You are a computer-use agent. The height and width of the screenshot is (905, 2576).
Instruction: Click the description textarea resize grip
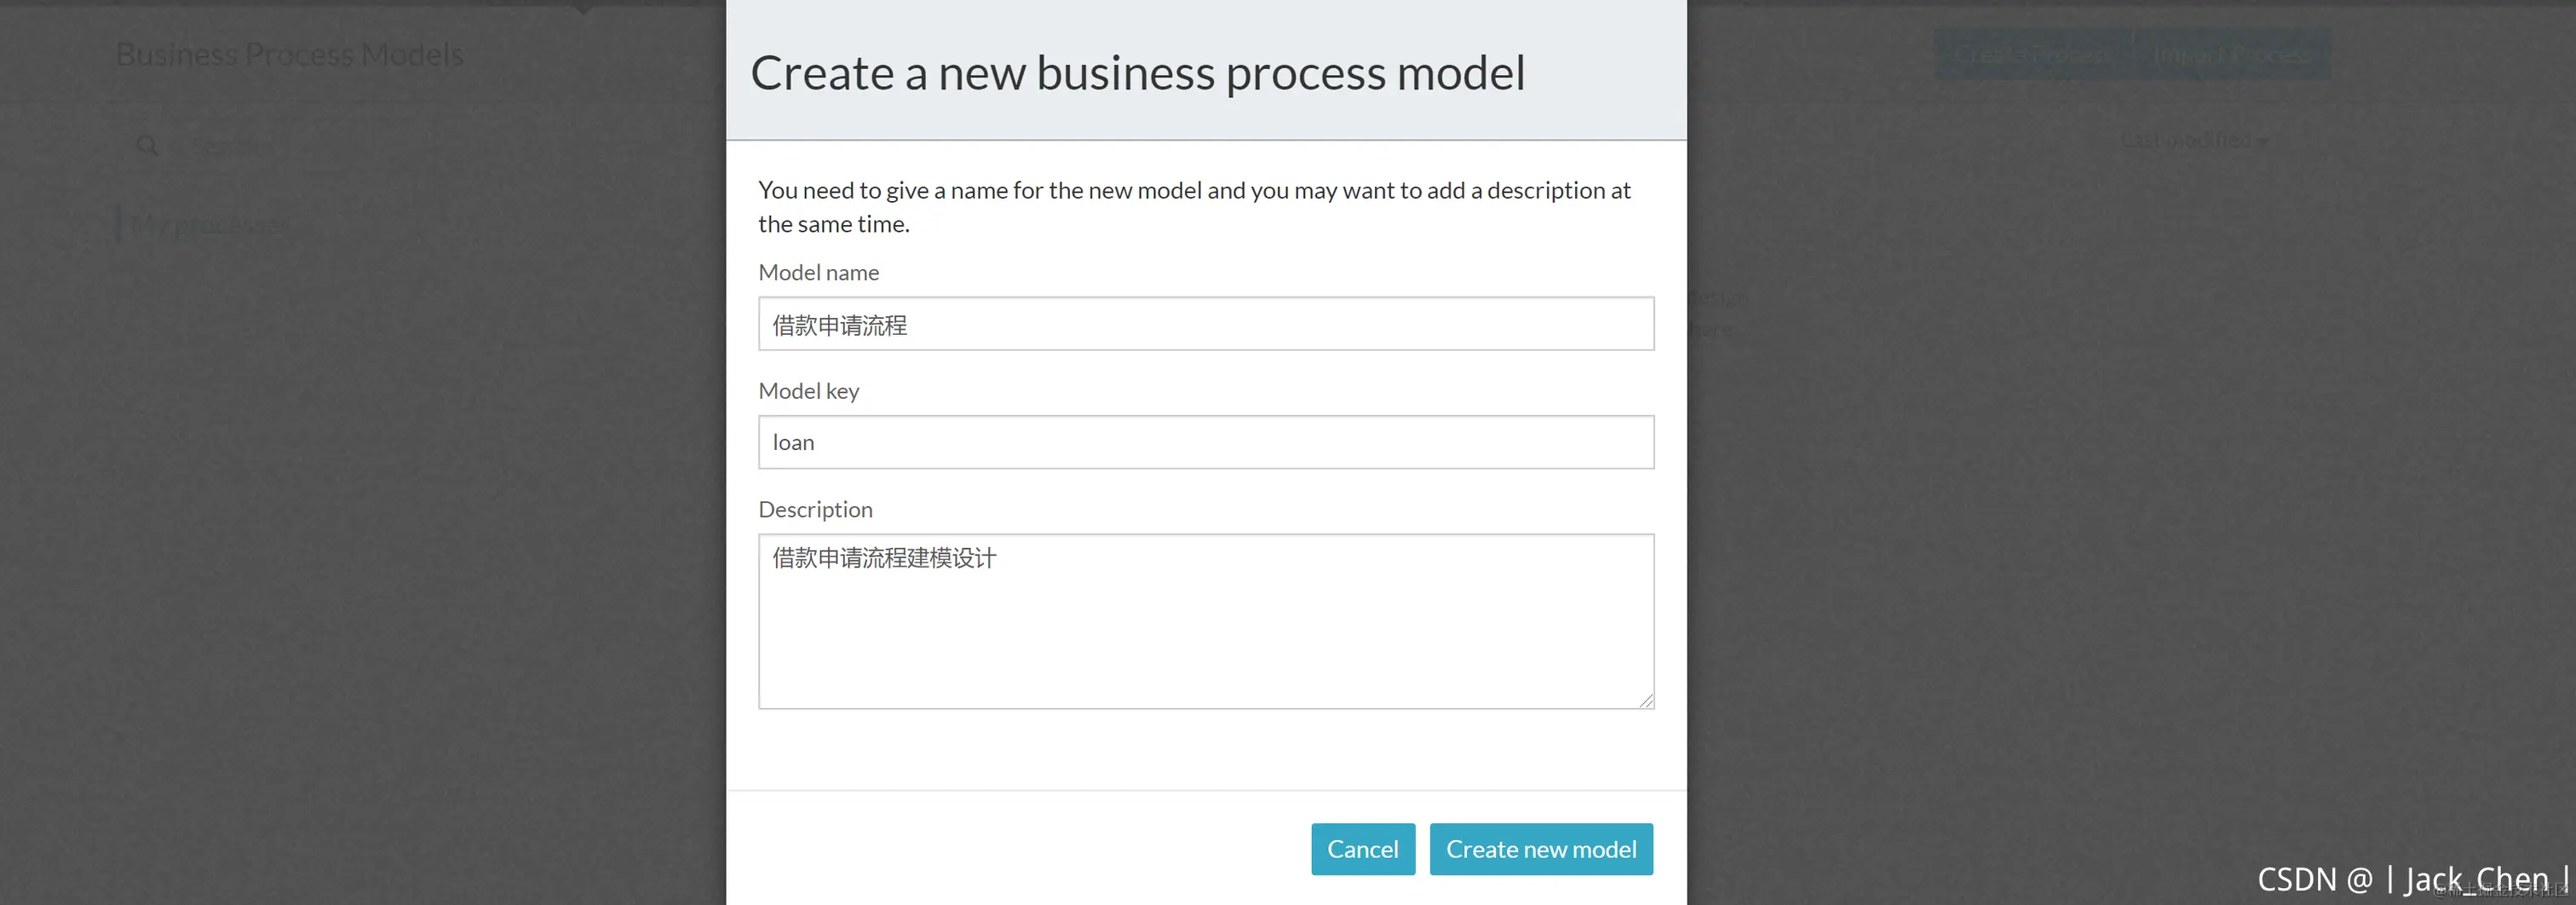[1645, 700]
